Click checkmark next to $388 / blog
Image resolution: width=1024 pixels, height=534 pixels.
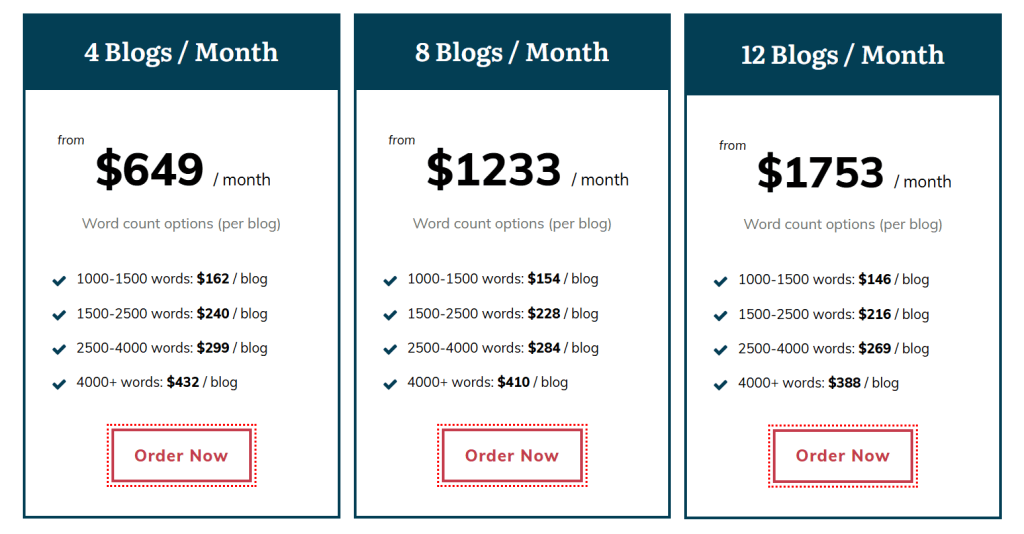720,385
